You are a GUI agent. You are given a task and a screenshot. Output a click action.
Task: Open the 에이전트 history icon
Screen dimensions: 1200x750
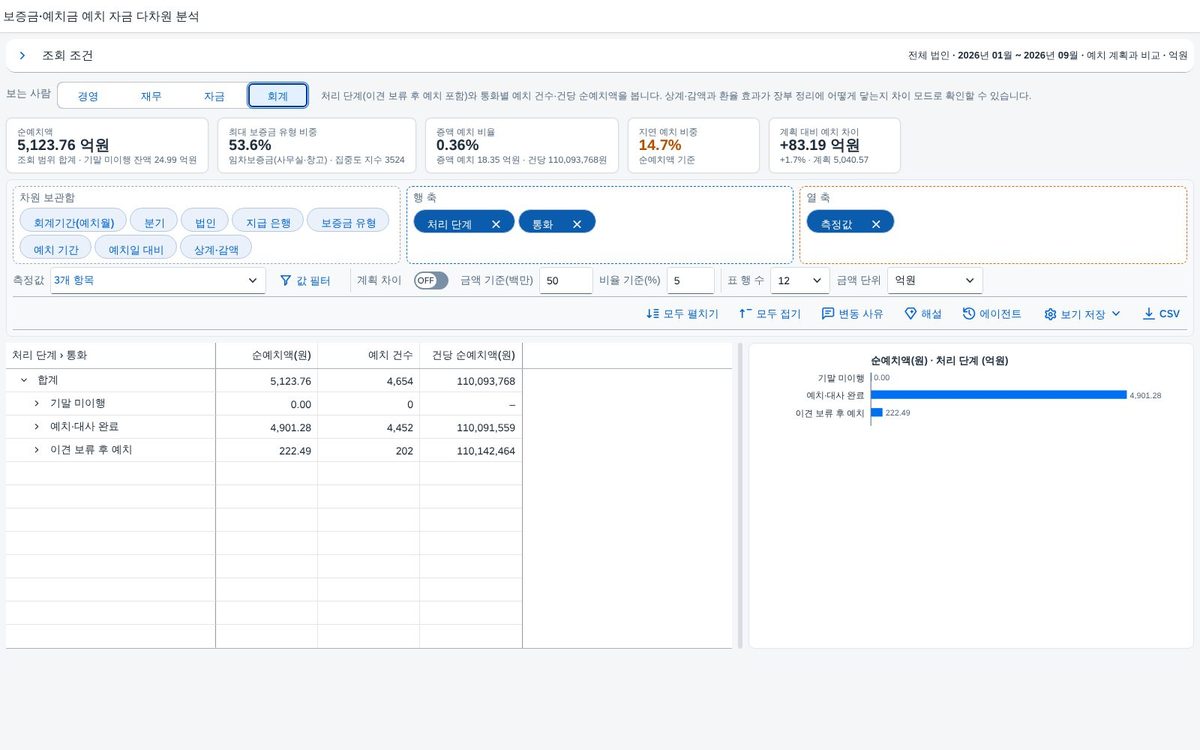click(969, 314)
